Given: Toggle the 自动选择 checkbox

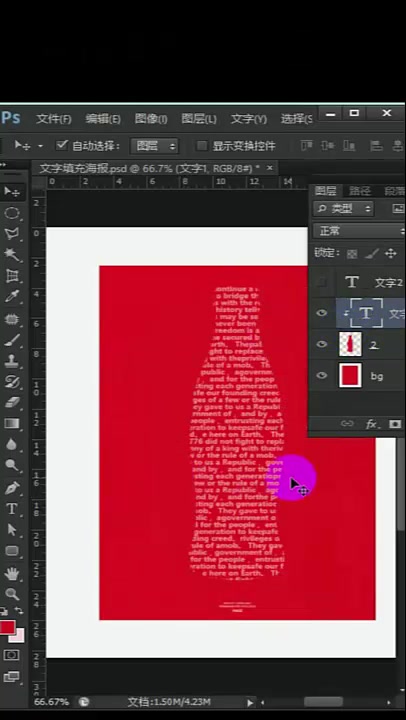Looking at the screenshot, I should [x=61, y=145].
